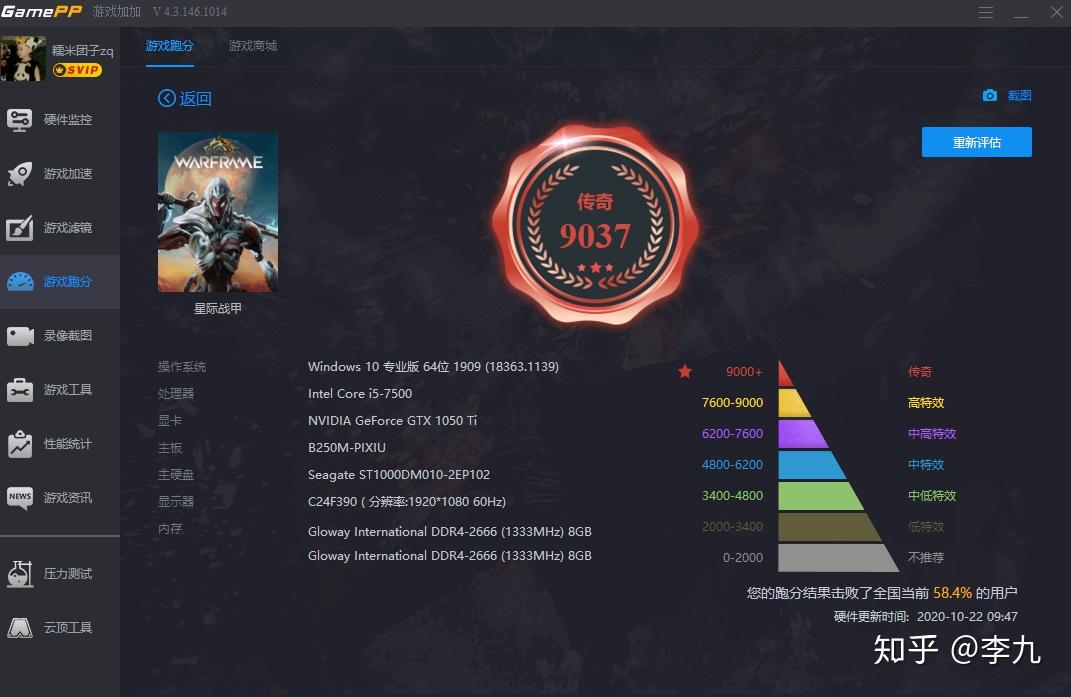This screenshot has width=1071, height=697.
Task: Click the 硬件更新时间 timestamp
Action: pos(926,616)
